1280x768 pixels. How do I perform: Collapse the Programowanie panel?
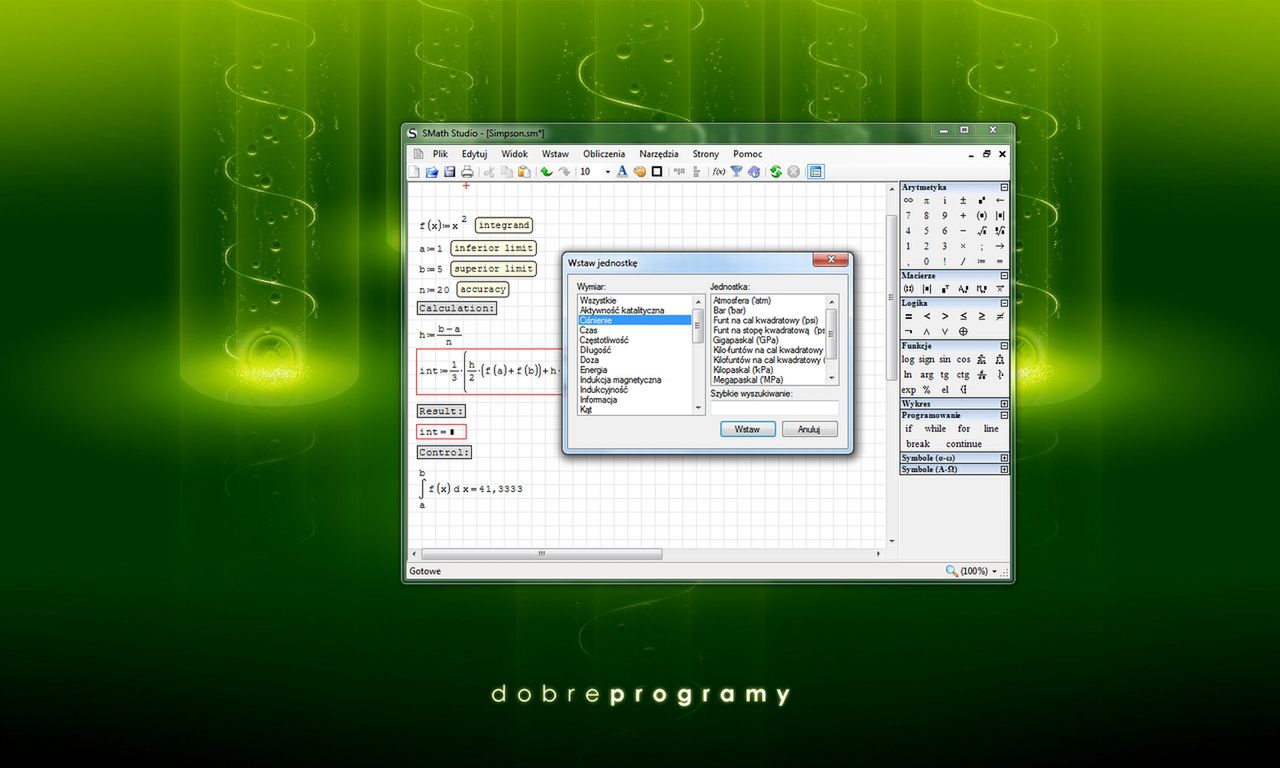tap(1004, 415)
